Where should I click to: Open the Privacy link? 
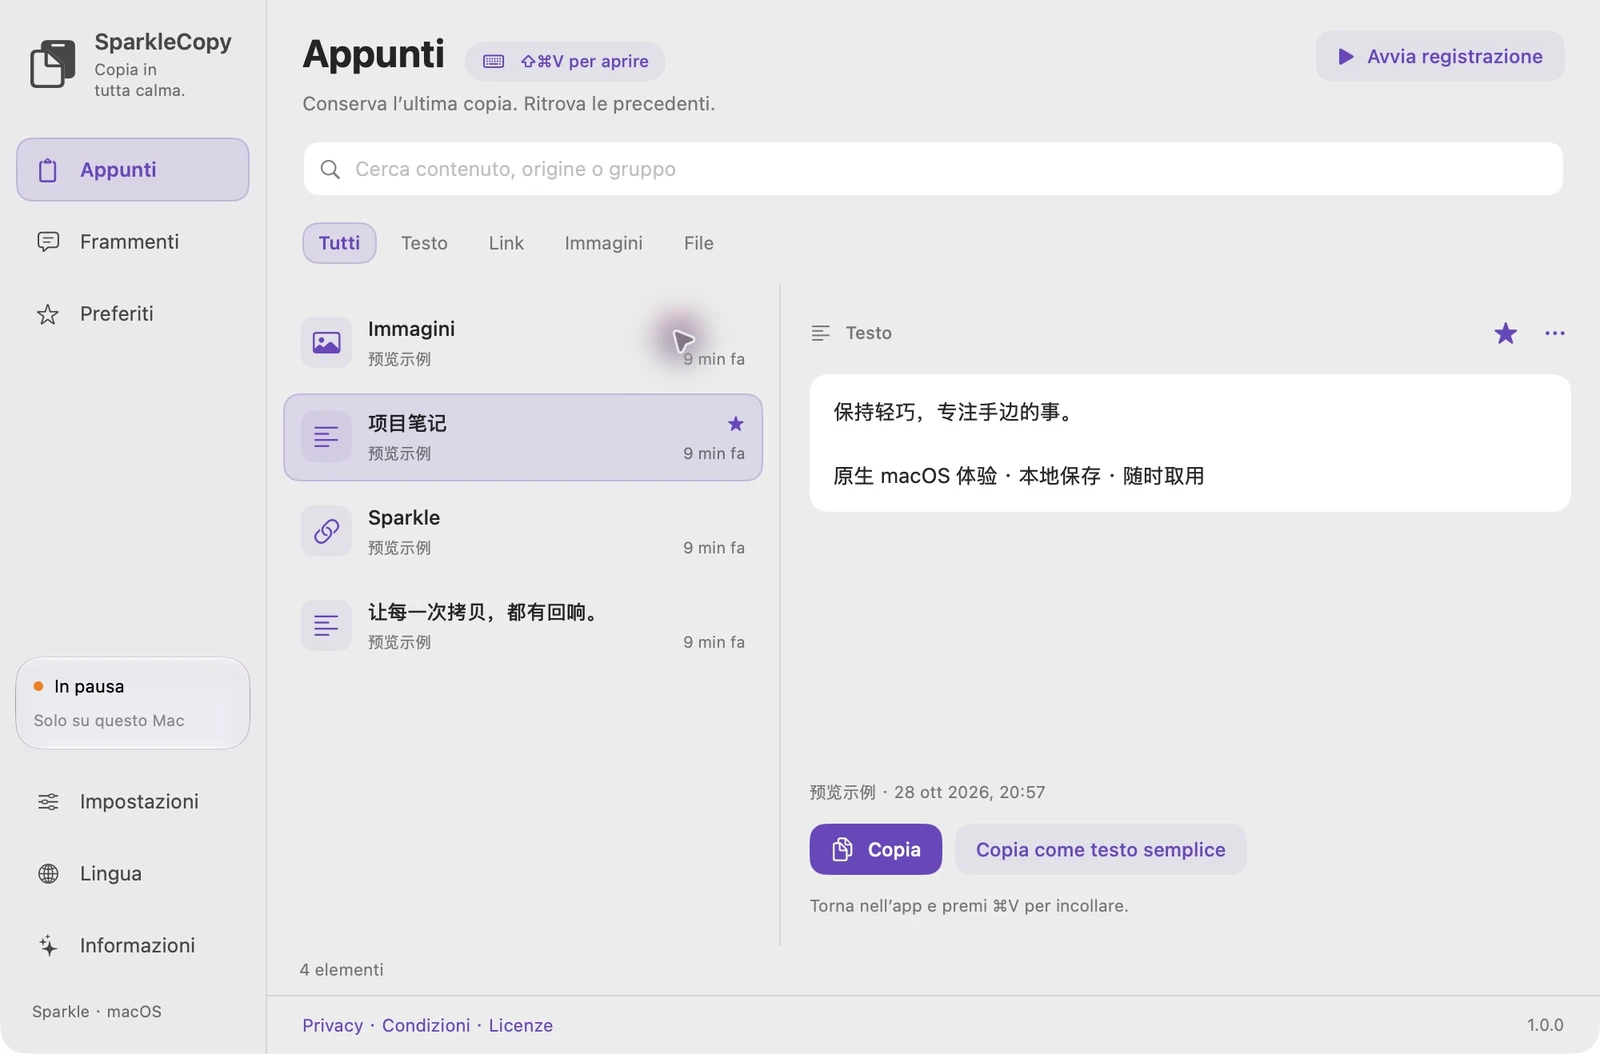[333, 1025]
